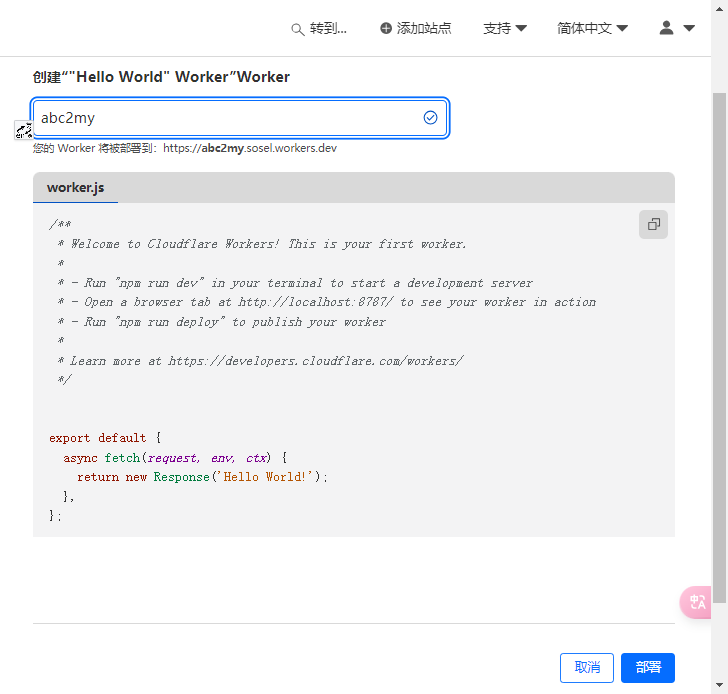Expand the arrow next to the user avatar
Image resolution: width=728 pixels, height=694 pixels.
click(689, 29)
